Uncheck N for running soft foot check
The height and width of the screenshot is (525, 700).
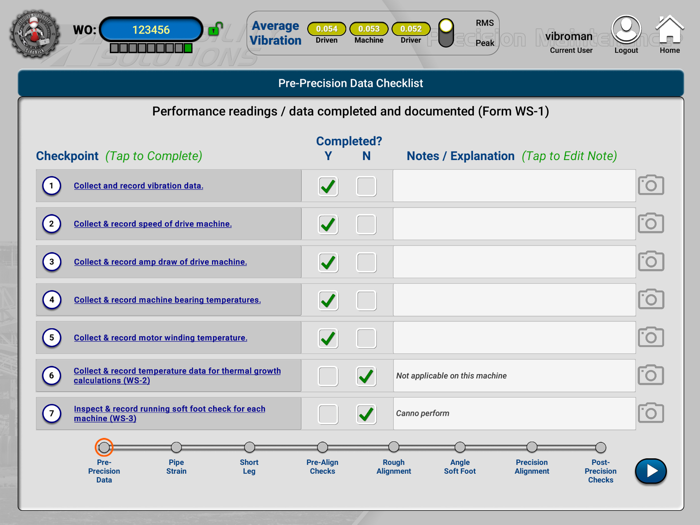[x=366, y=414]
